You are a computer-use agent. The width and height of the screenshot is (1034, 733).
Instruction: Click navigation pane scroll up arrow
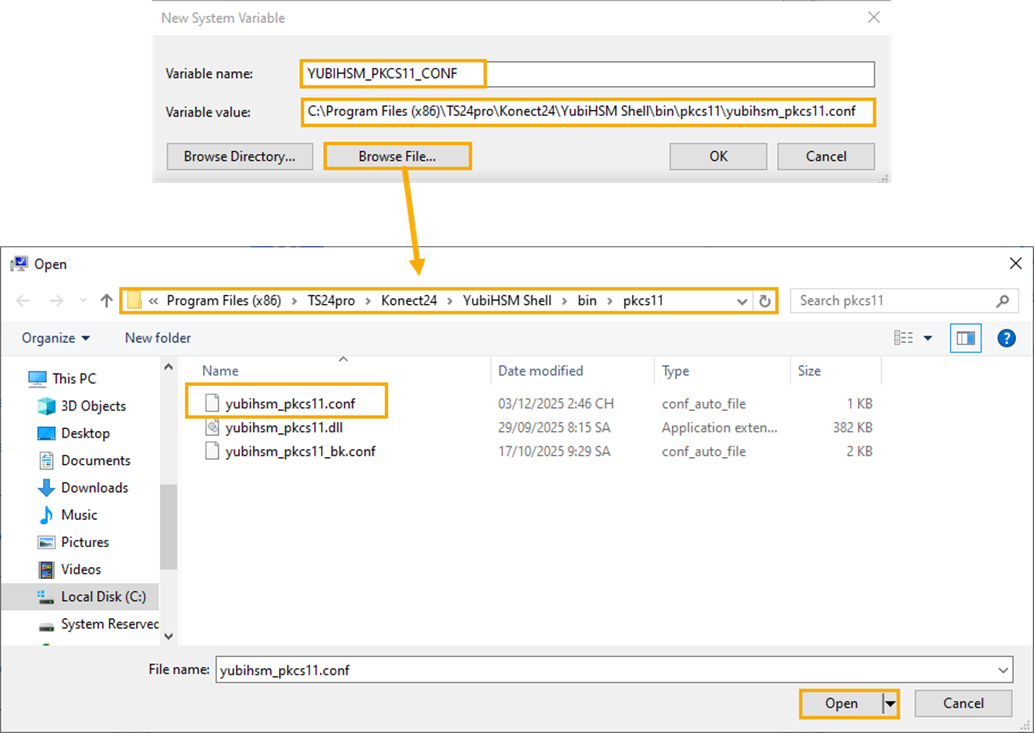(x=168, y=366)
